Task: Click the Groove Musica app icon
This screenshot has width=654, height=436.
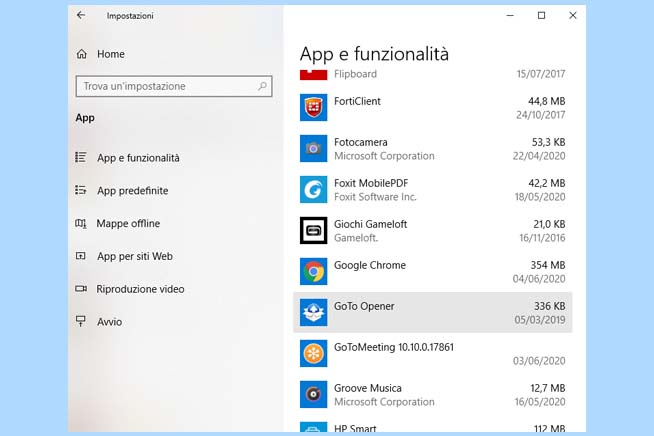Action: point(314,394)
